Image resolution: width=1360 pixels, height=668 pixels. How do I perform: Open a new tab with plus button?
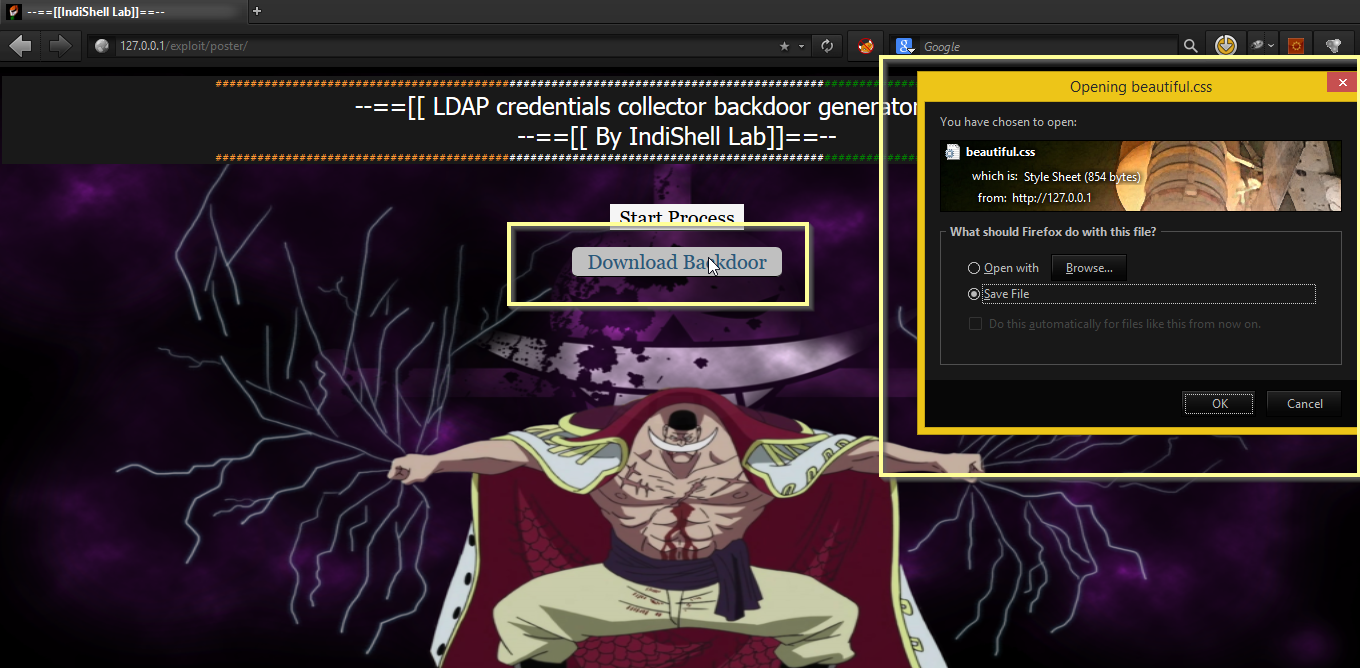pos(257,11)
